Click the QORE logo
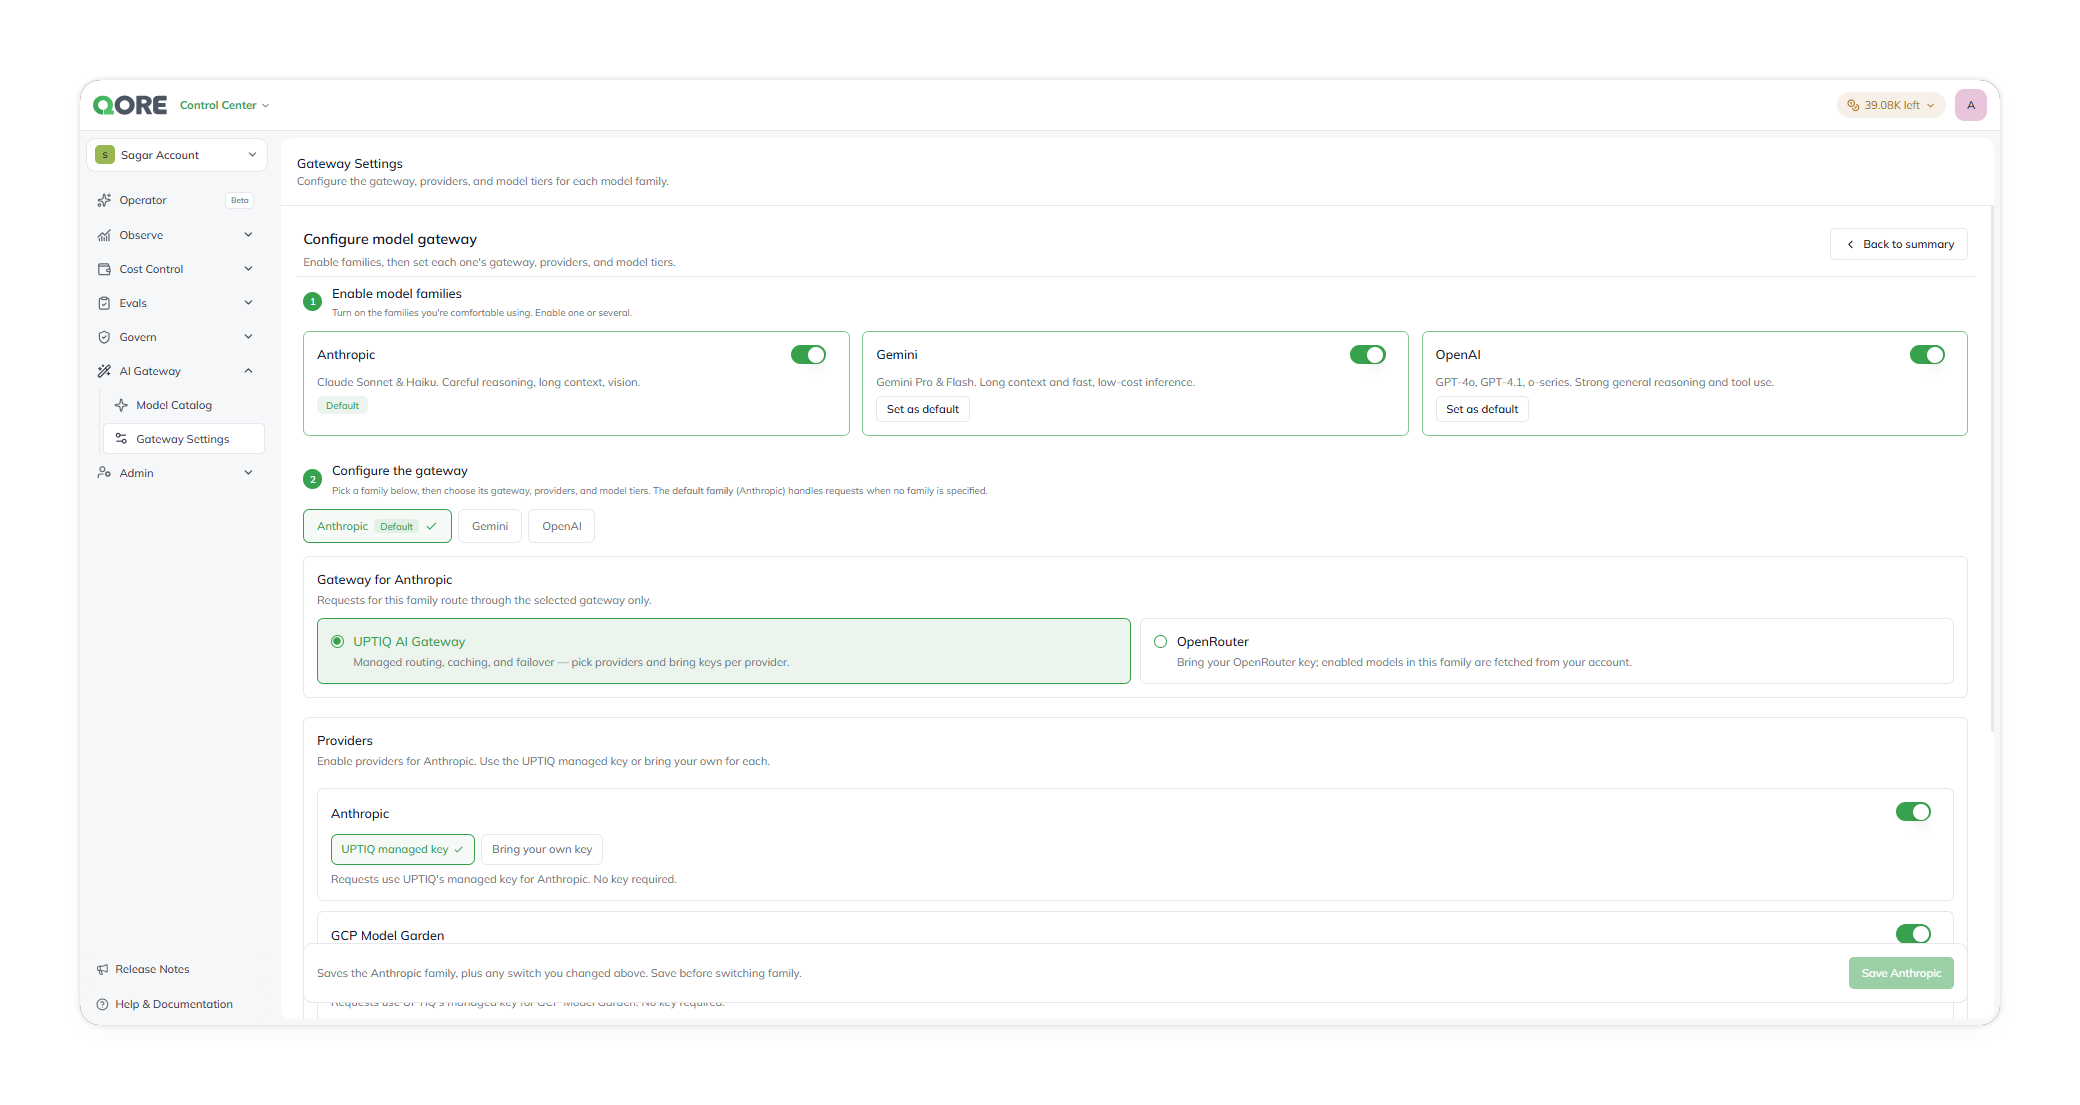Screen dimensions: 2080x1105 click(130, 105)
